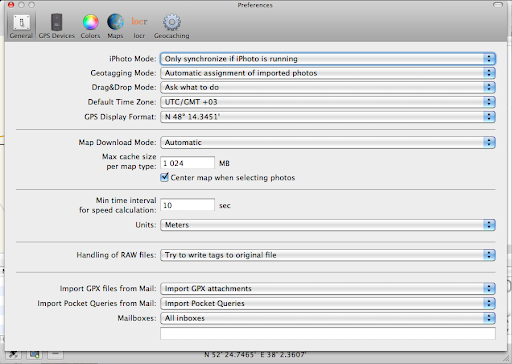The height and width of the screenshot is (364, 512).
Task: Open the General preferences pane
Action: tap(21, 26)
